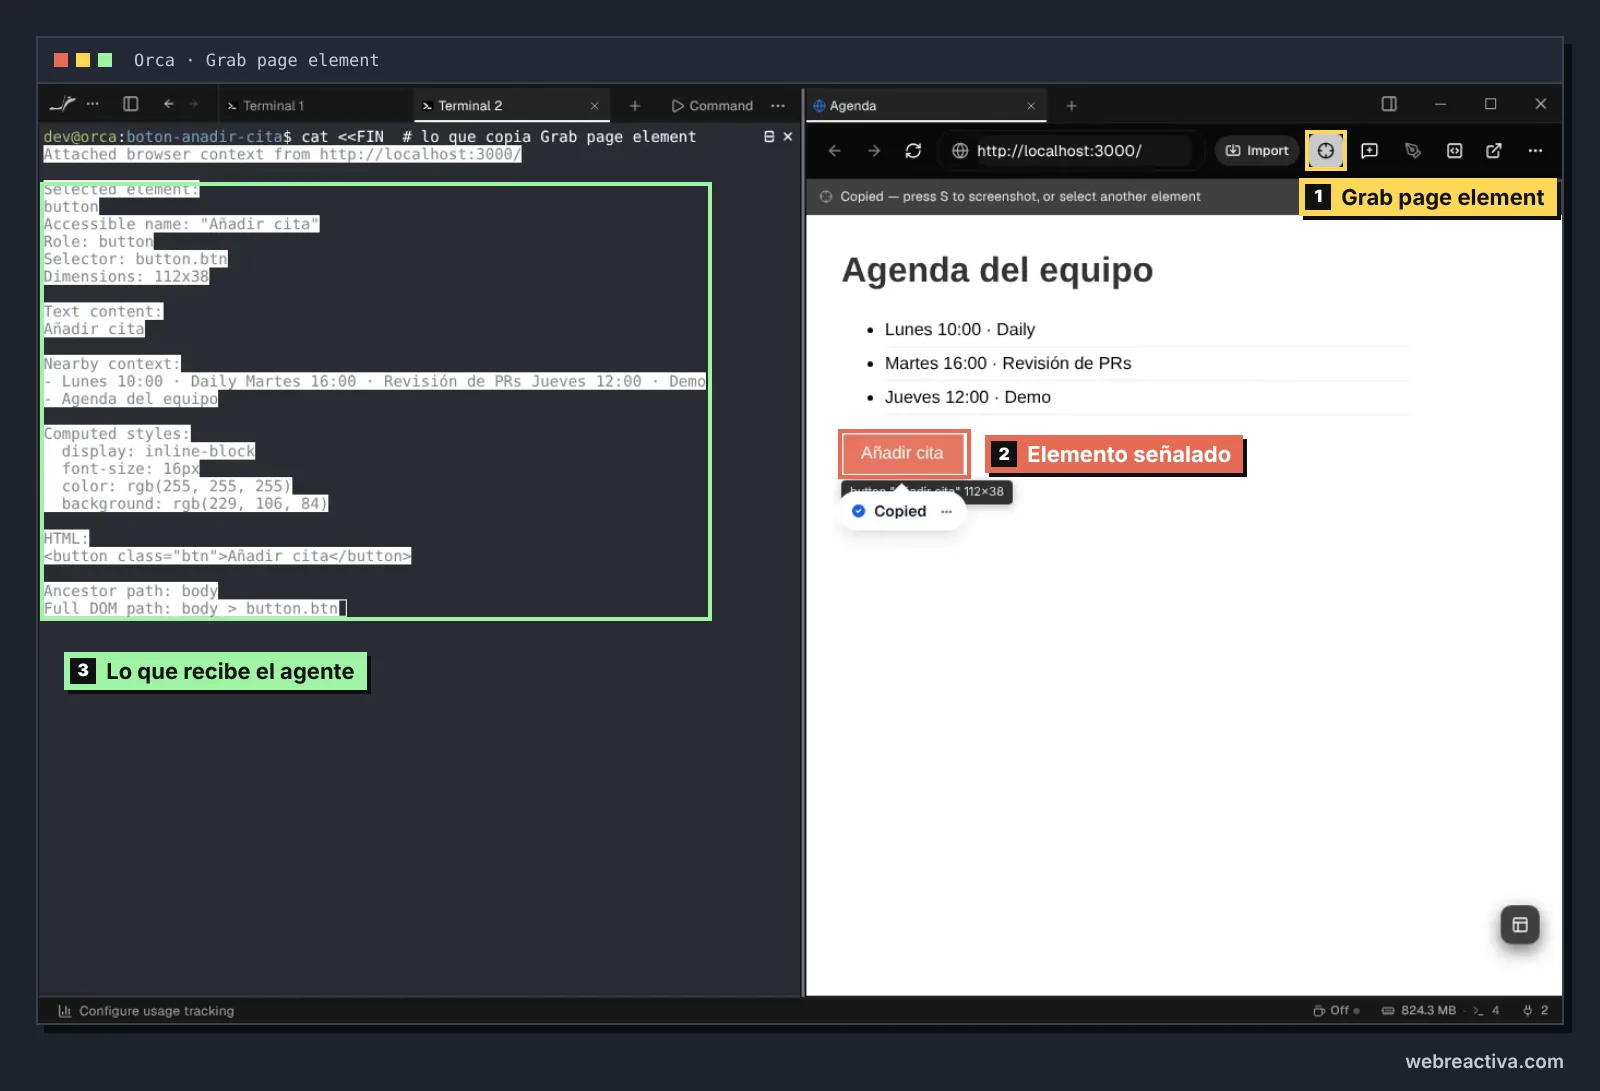Reload the localhost page
1600x1091 pixels.
coord(913,151)
